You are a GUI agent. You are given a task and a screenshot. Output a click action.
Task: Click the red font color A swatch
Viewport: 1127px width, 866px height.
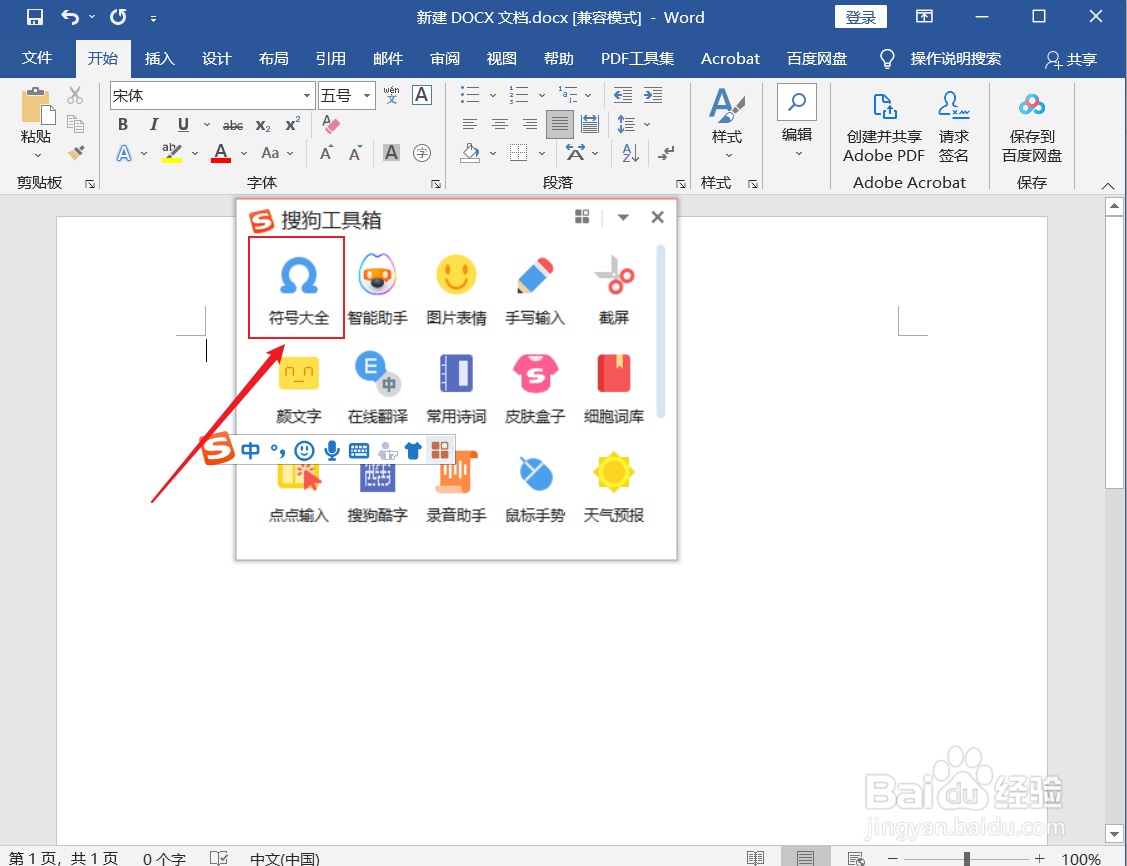221,153
